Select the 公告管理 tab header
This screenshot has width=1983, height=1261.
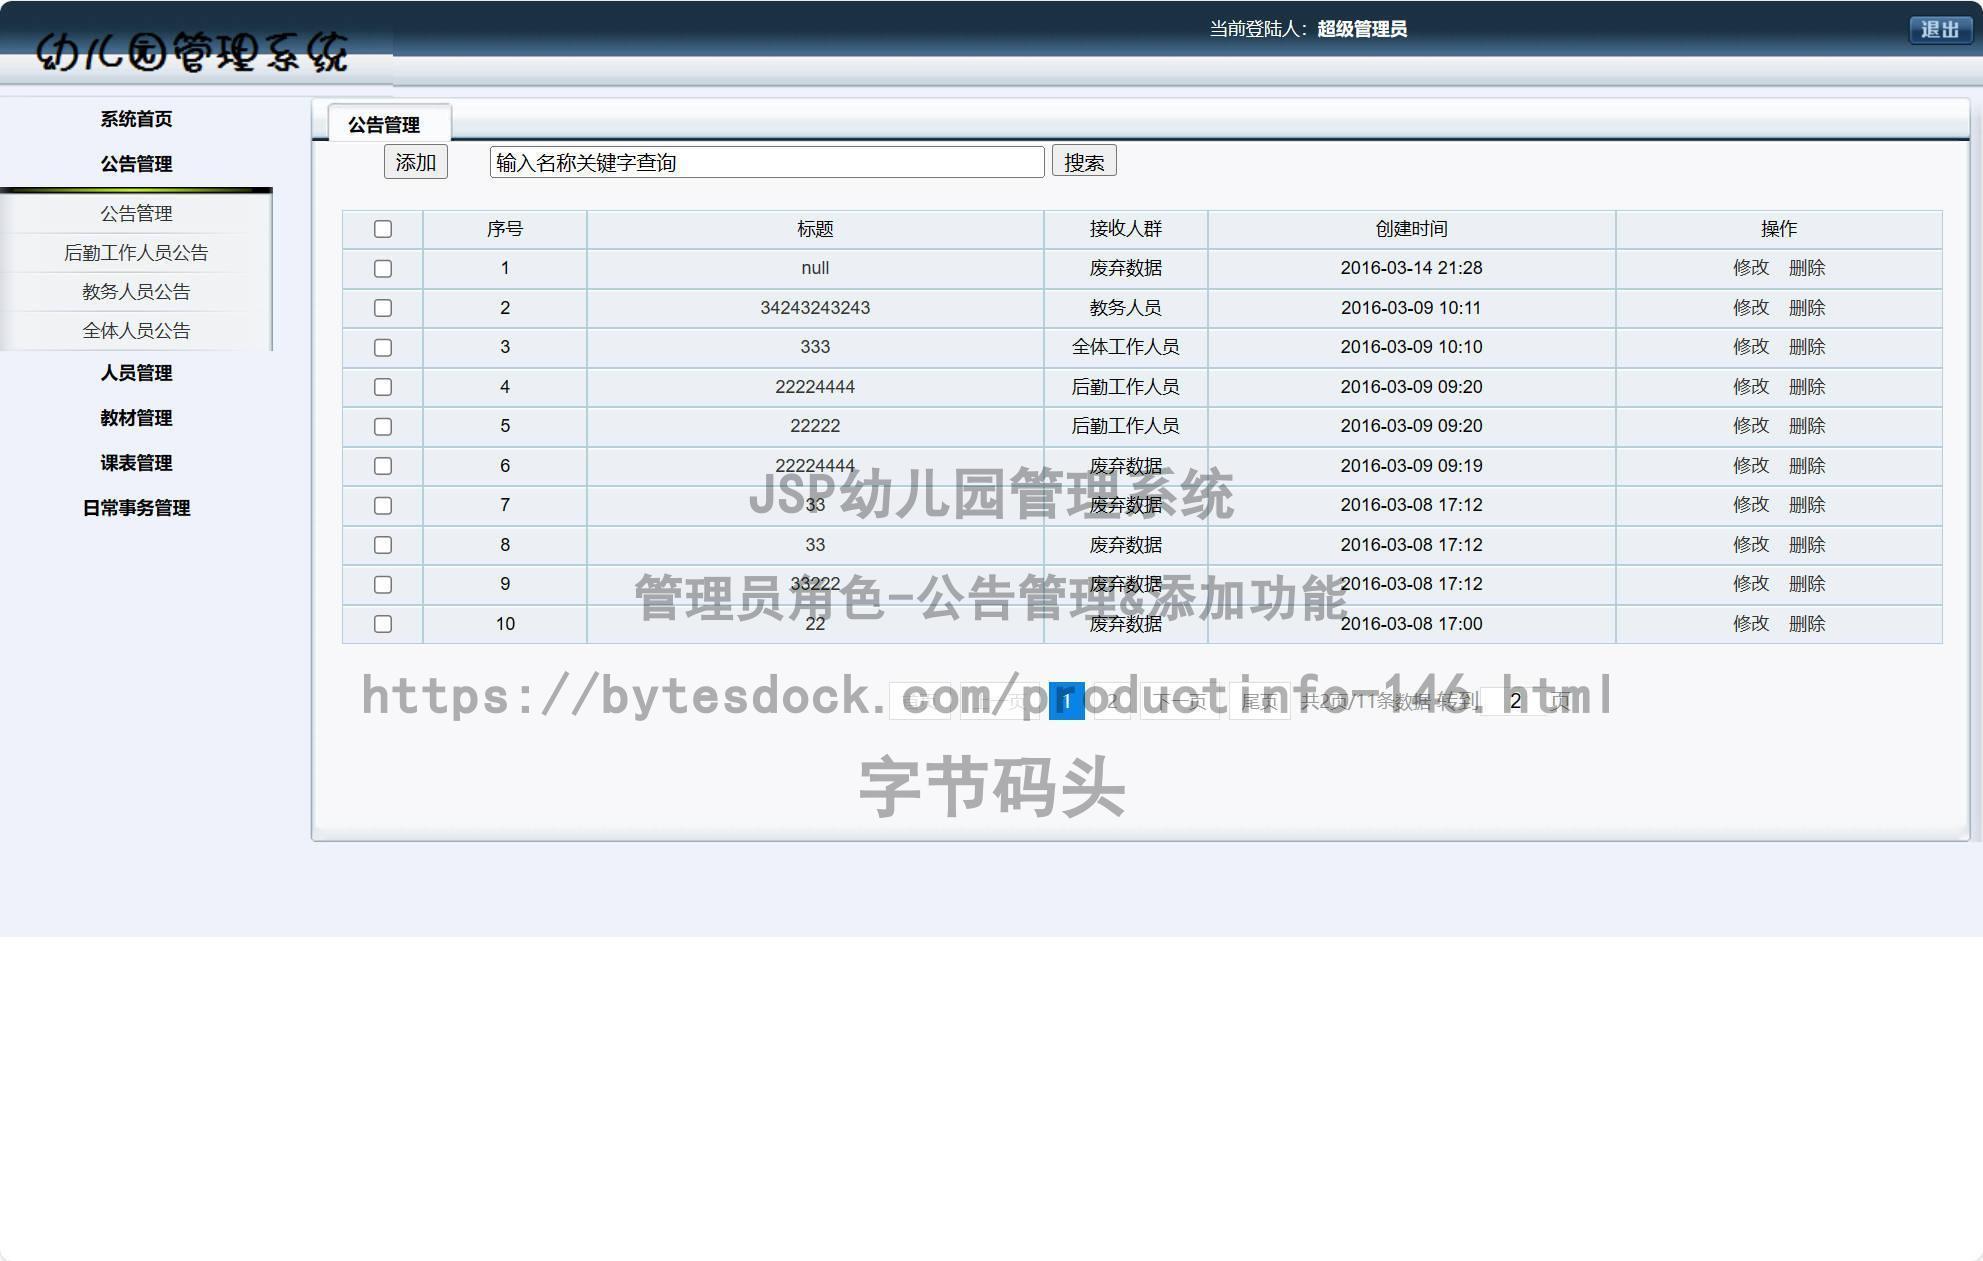pyautogui.click(x=384, y=125)
